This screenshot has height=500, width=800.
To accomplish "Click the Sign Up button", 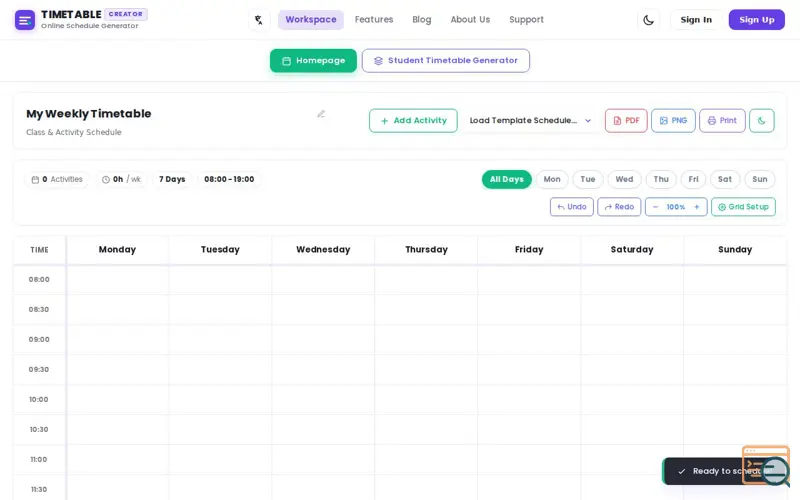I will click(757, 20).
